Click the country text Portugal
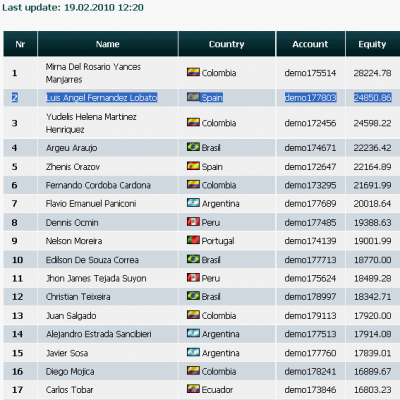 point(218,241)
